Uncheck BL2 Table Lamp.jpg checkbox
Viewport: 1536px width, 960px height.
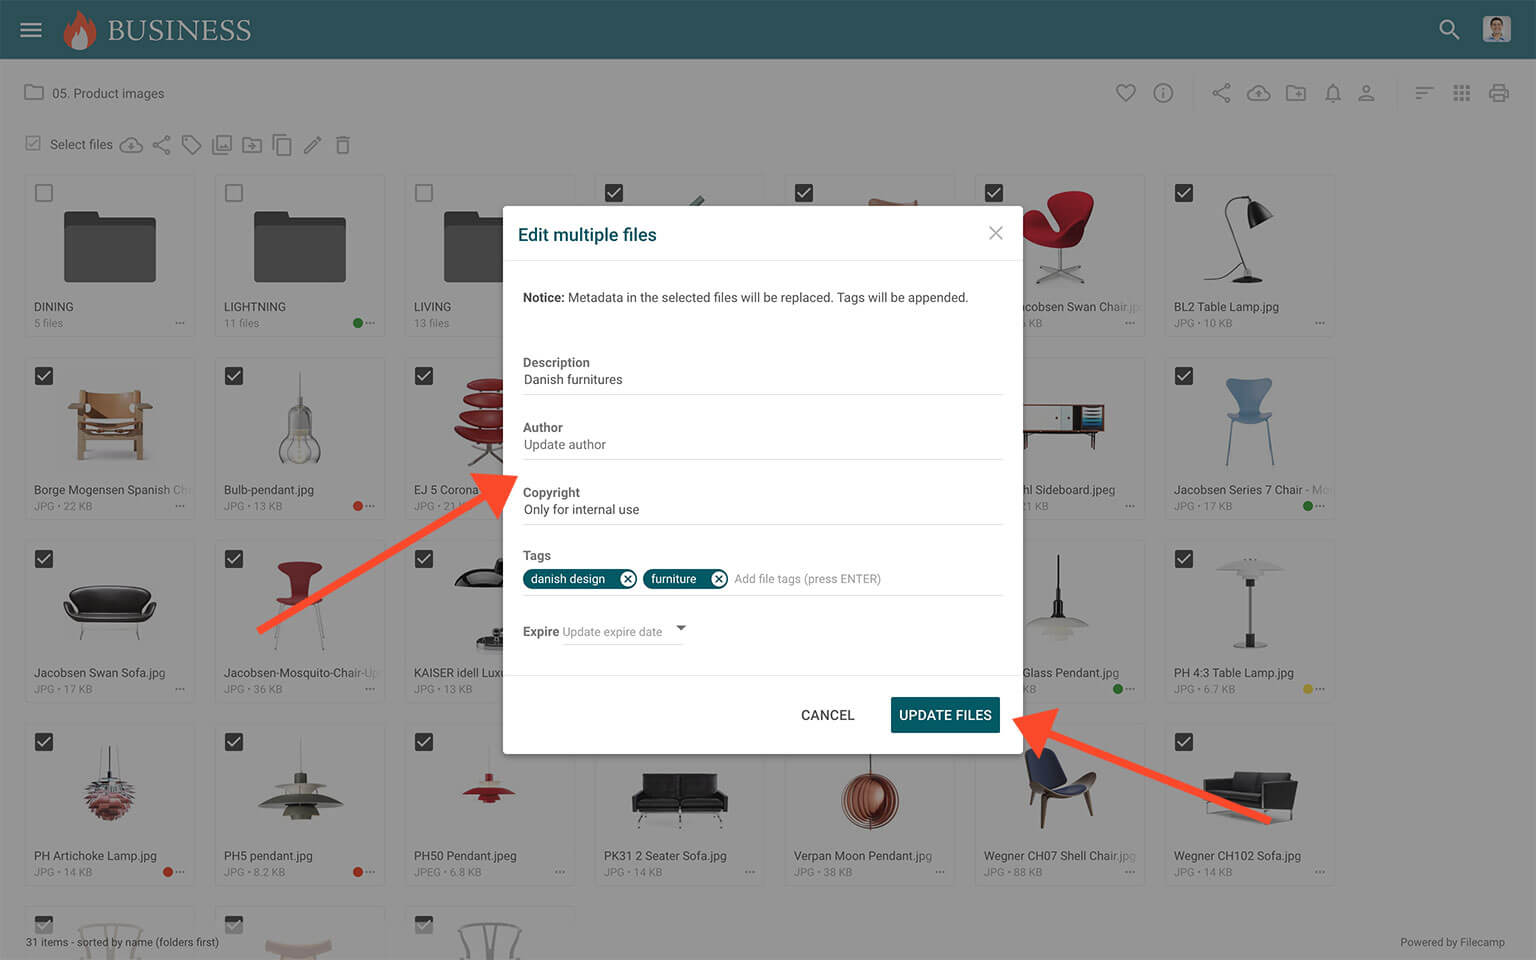[x=1184, y=193]
